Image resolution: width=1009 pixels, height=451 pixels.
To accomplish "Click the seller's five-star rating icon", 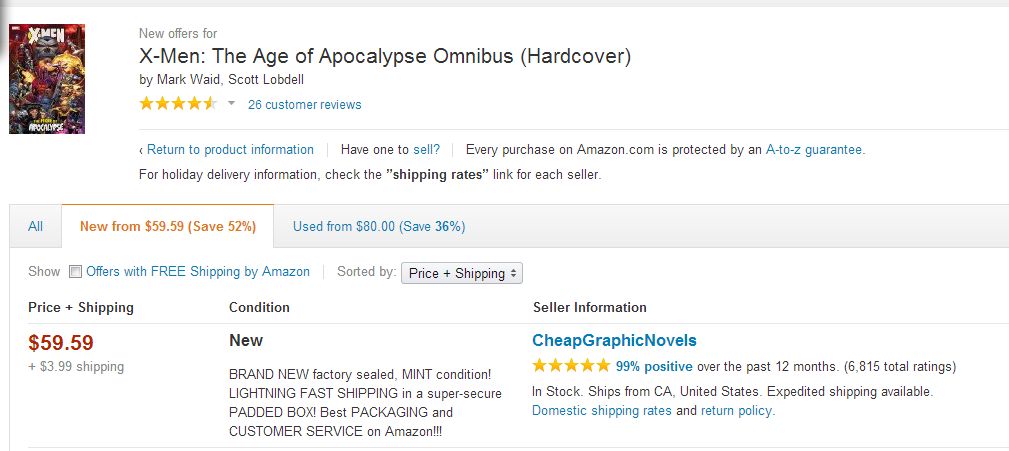I will [x=570, y=366].
